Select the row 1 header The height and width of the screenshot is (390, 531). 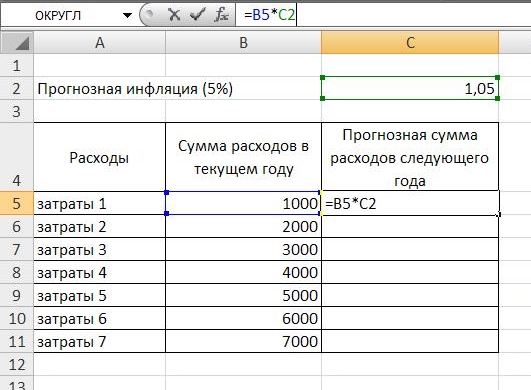click(x=17, y=65)
